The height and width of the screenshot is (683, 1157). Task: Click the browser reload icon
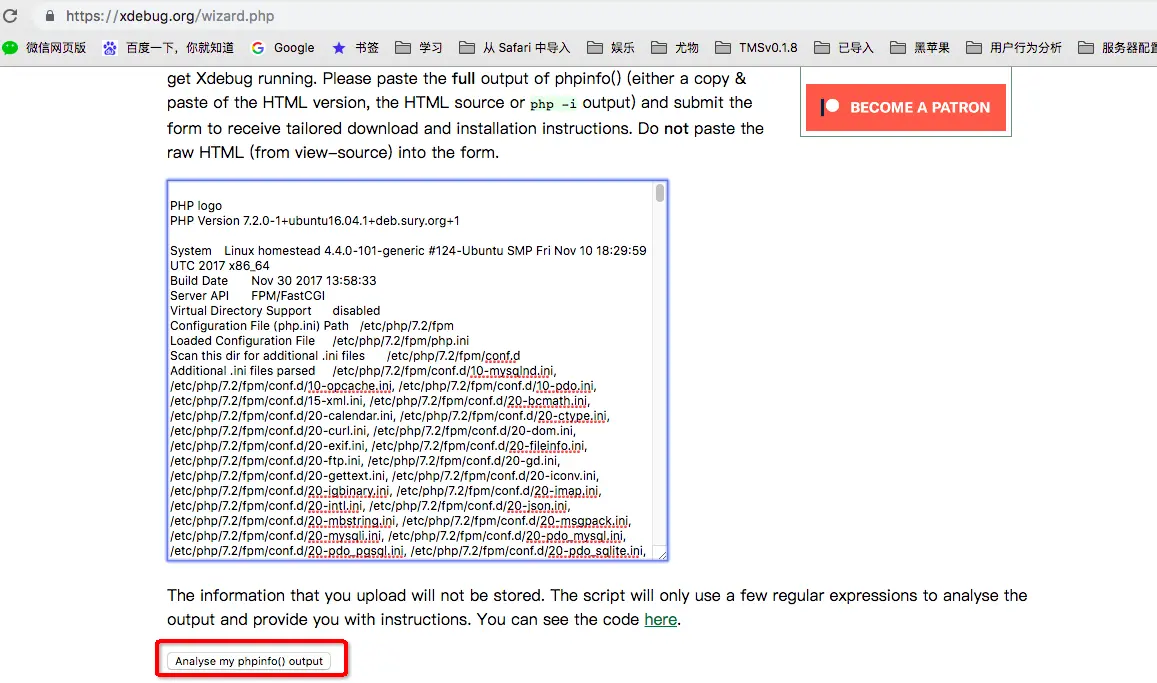tap(10, 15)
